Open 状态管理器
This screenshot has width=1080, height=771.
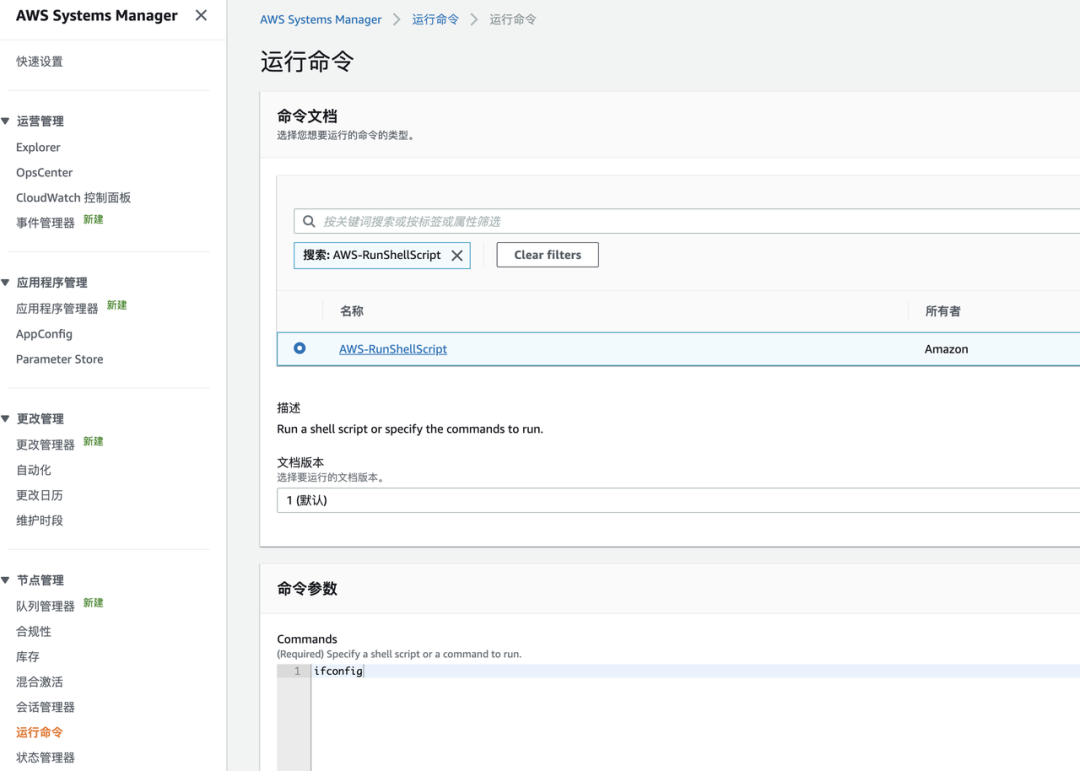coord(45,758)
